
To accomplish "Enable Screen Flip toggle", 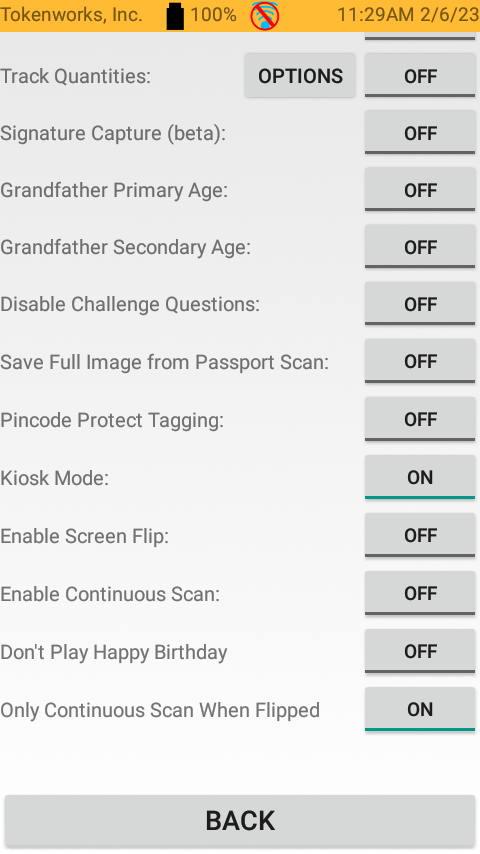I will pyautogui.click(x=420, y=535).
